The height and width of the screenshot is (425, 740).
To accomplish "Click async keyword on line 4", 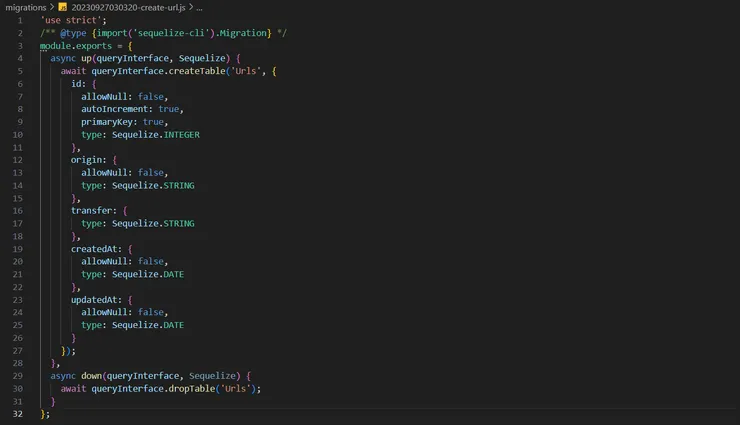I will click(x=63, y=58).
